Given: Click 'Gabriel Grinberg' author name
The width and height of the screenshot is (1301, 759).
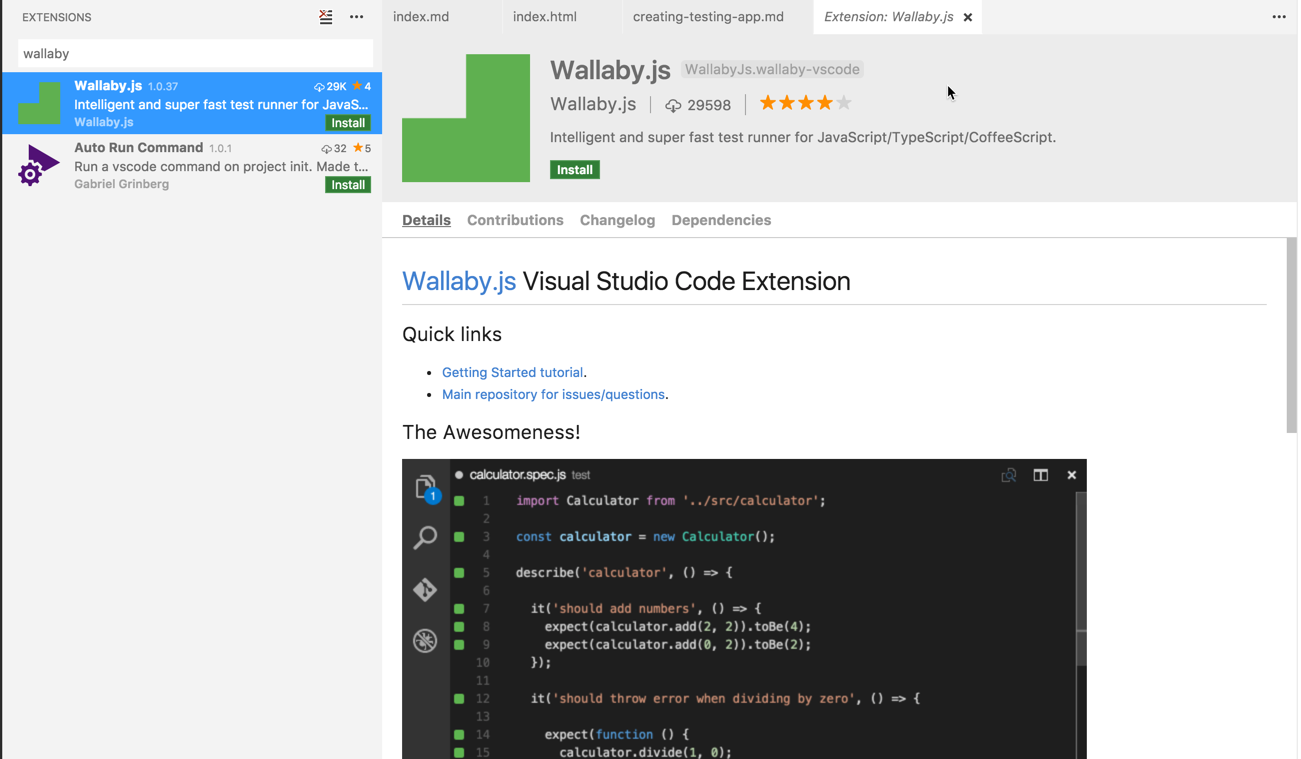Looking at the screenshot, I should click(121, 184).
